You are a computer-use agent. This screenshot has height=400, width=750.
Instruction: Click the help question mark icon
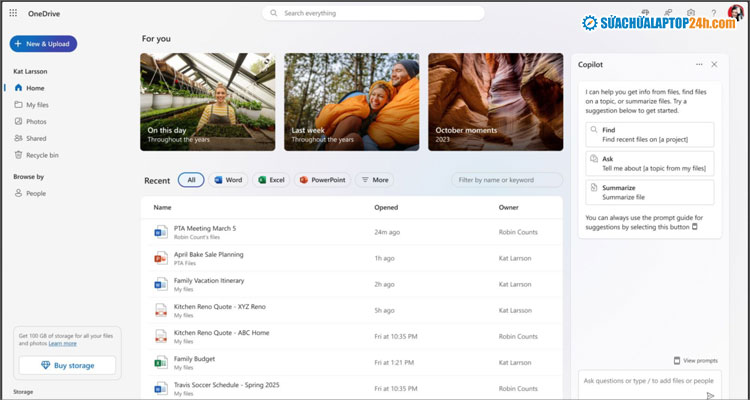click(x=714, y=13)
